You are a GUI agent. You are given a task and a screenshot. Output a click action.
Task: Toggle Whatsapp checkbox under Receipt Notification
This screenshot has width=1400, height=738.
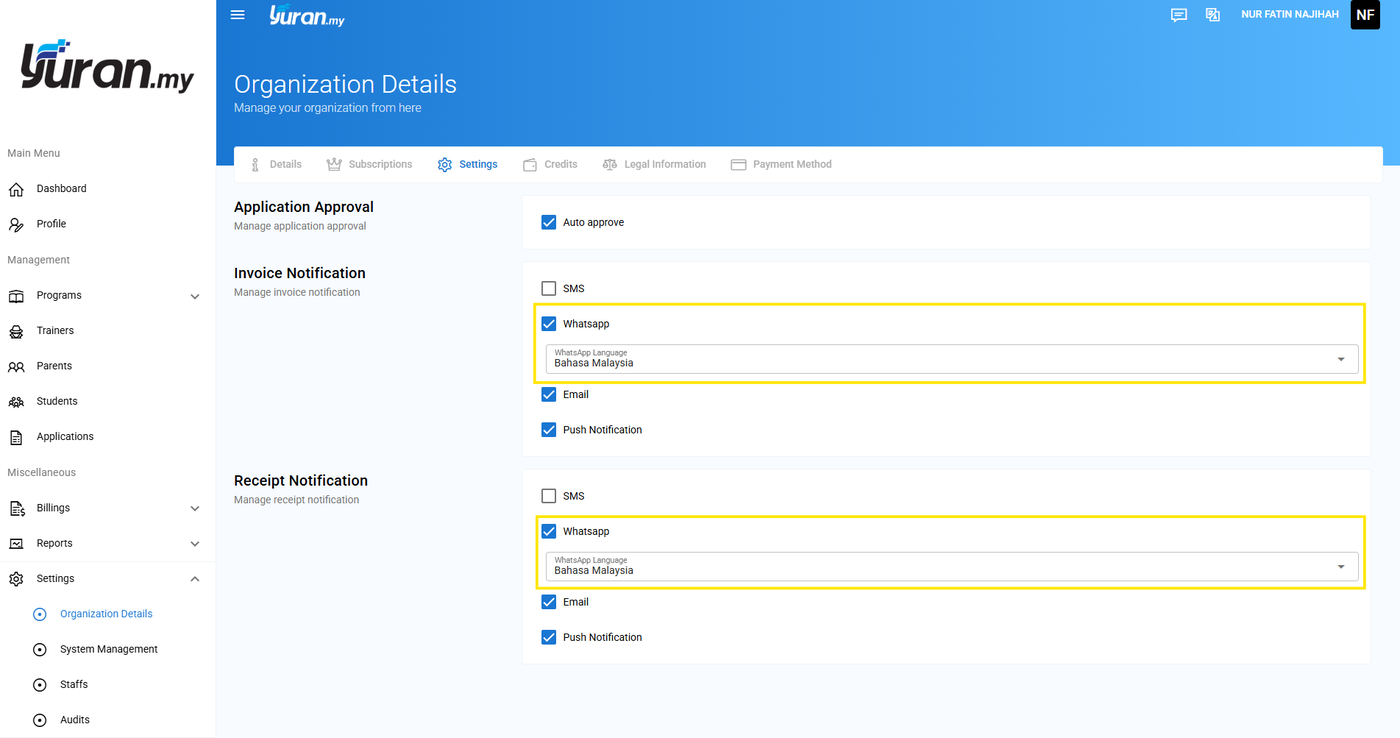[x=548, y=531]
